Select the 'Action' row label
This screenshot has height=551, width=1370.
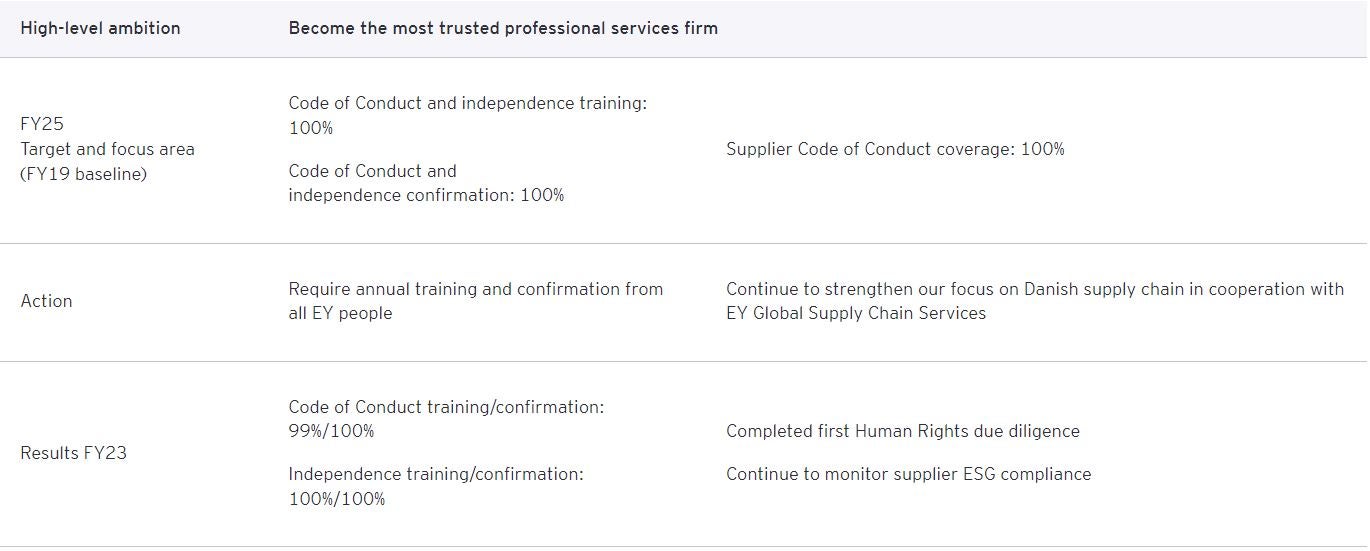[x=46, y=301]
